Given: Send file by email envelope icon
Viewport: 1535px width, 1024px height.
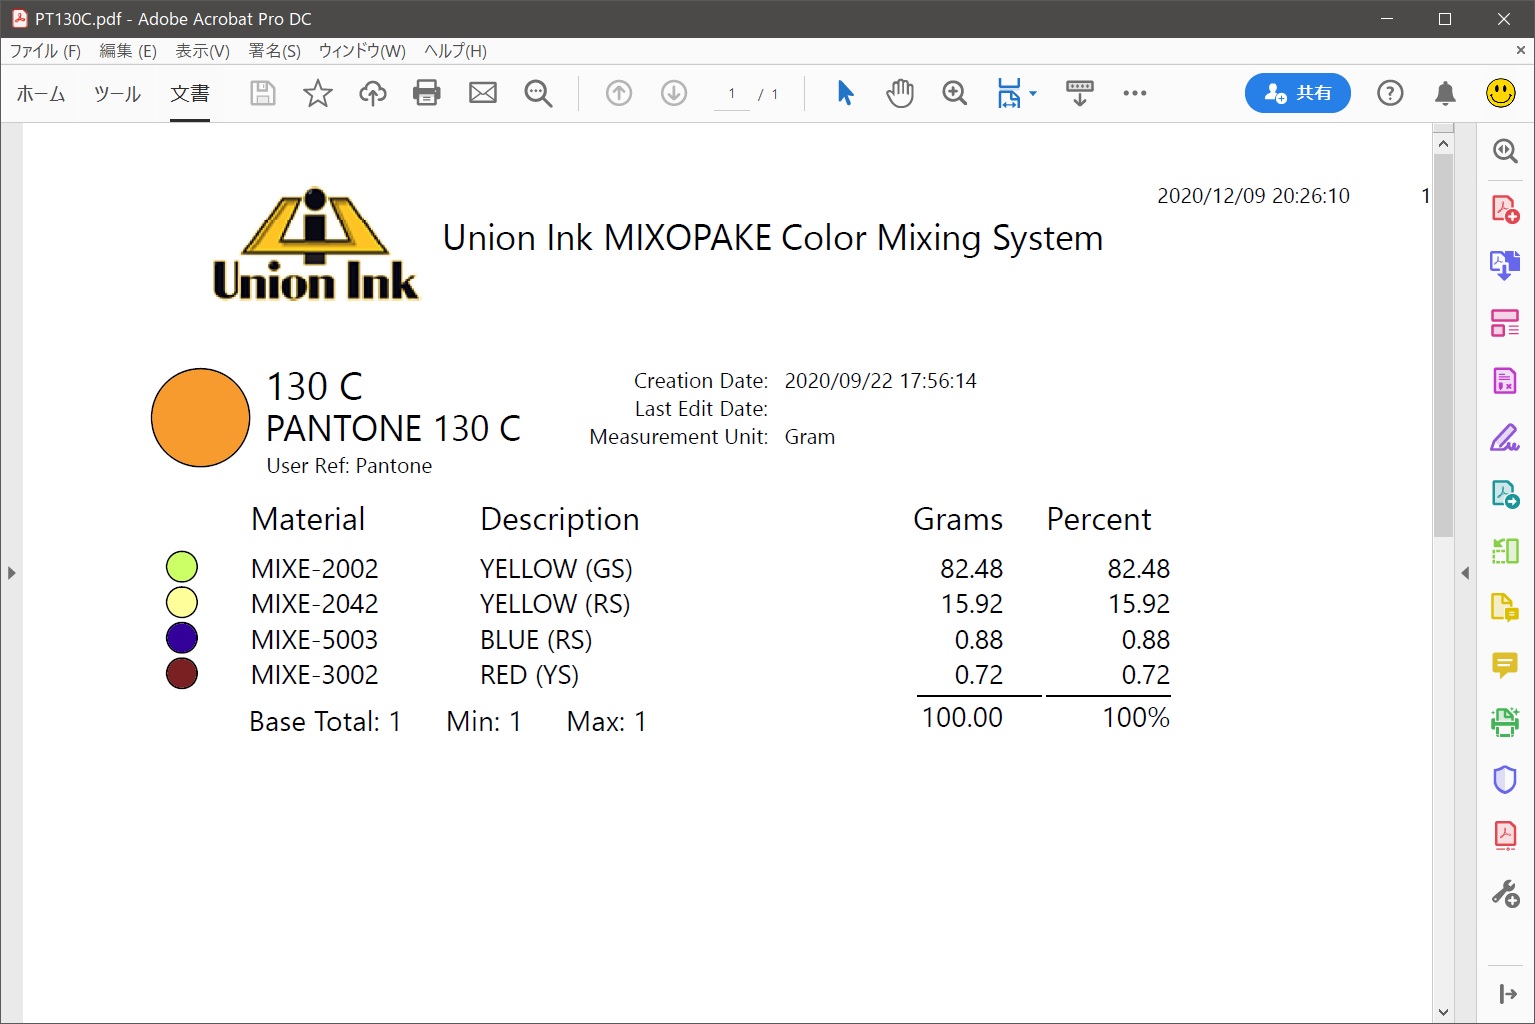Looking at the screenshot, I should click(483, 93).
